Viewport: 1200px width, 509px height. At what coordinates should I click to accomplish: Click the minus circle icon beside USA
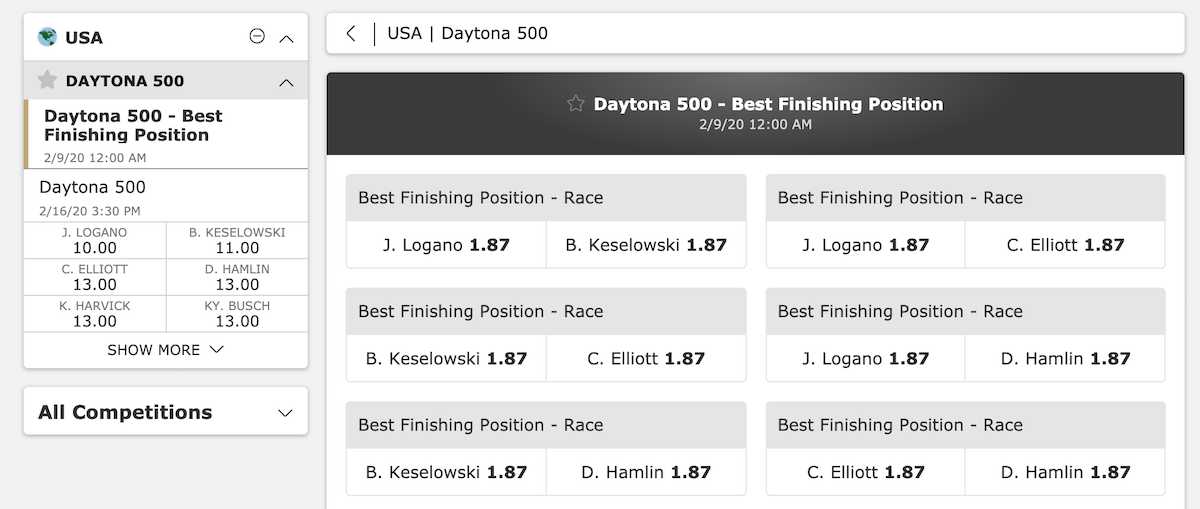(257, 37)
